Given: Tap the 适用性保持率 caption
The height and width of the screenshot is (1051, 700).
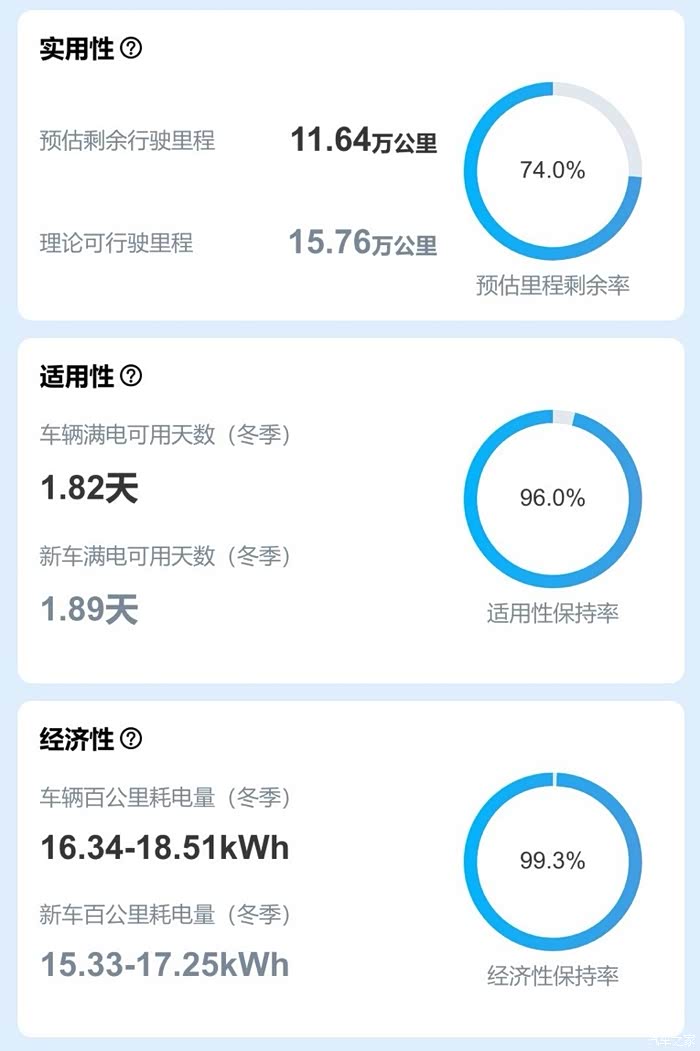Looking at the screenshot, I should (552, 613).
